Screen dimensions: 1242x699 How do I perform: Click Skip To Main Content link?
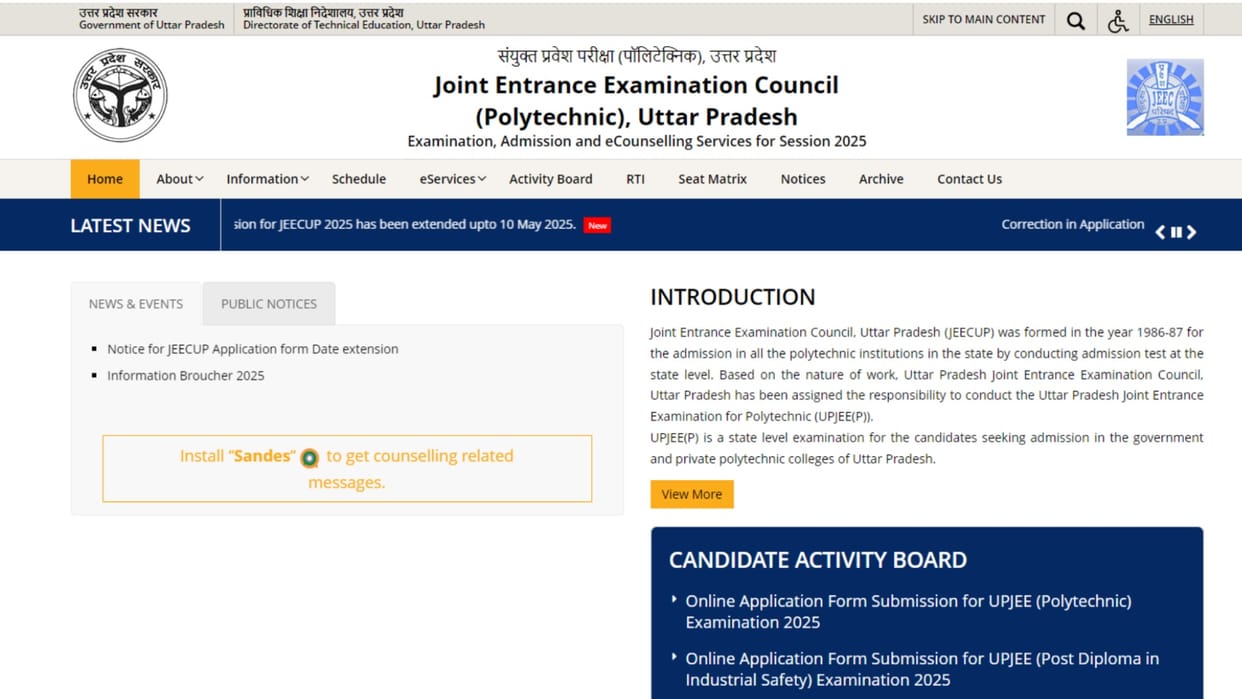983,19
